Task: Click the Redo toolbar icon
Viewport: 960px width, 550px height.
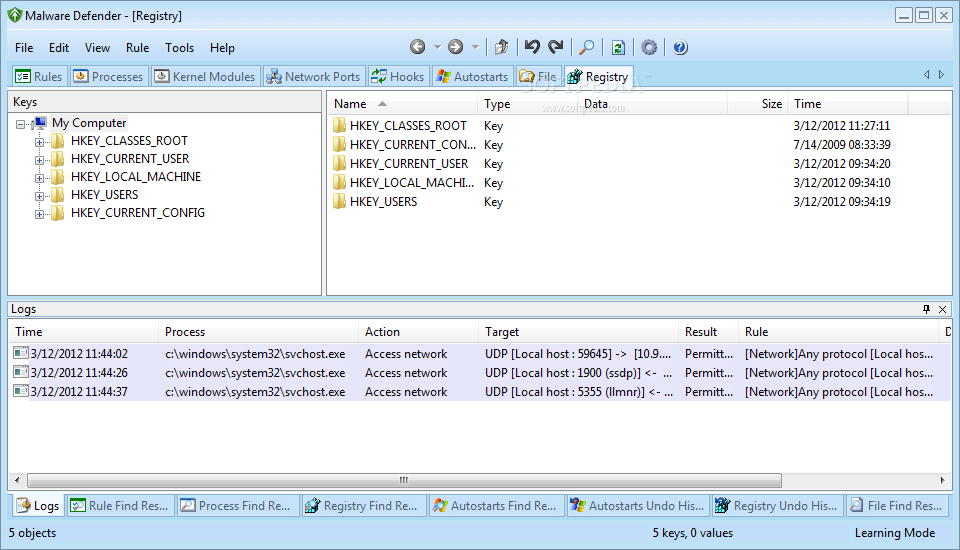Action: 555,47
